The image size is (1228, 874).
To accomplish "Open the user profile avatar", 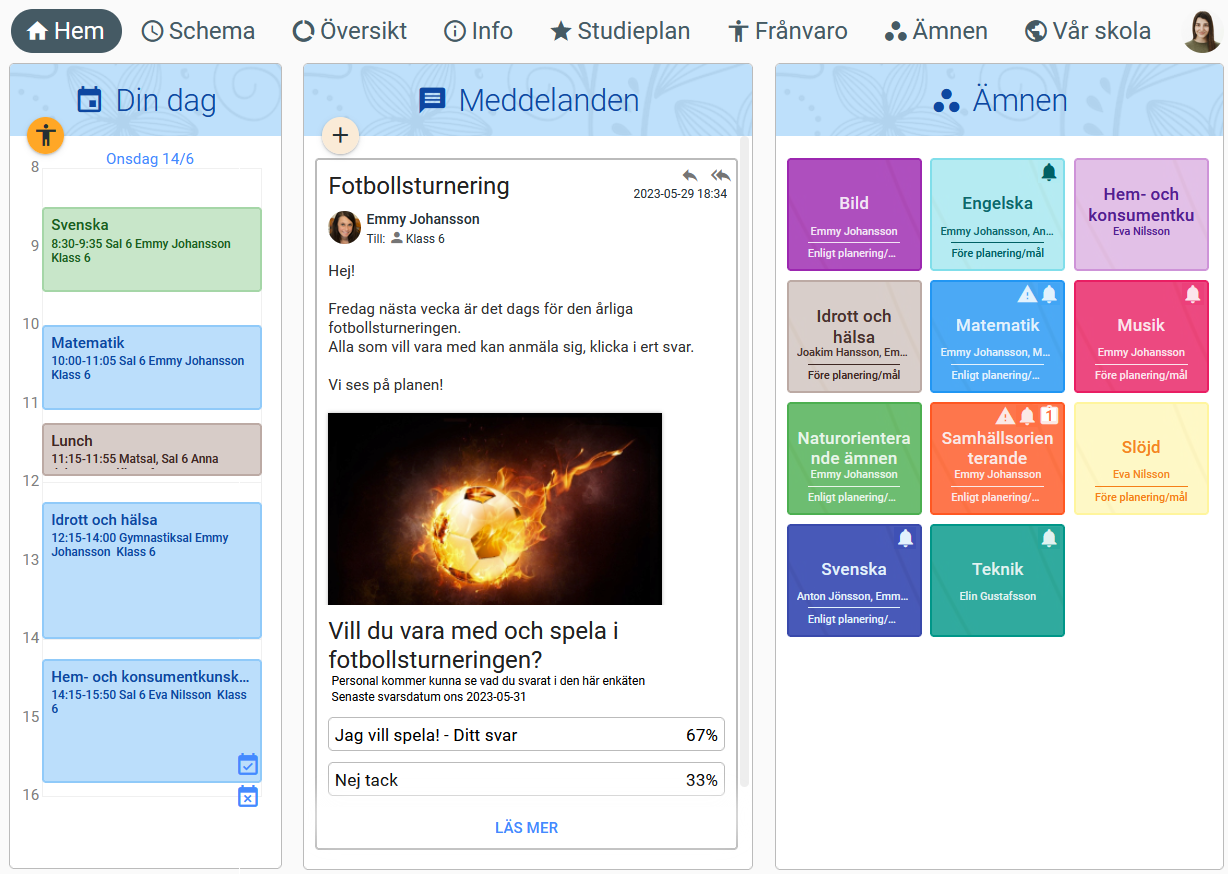I will [1201, 32].
